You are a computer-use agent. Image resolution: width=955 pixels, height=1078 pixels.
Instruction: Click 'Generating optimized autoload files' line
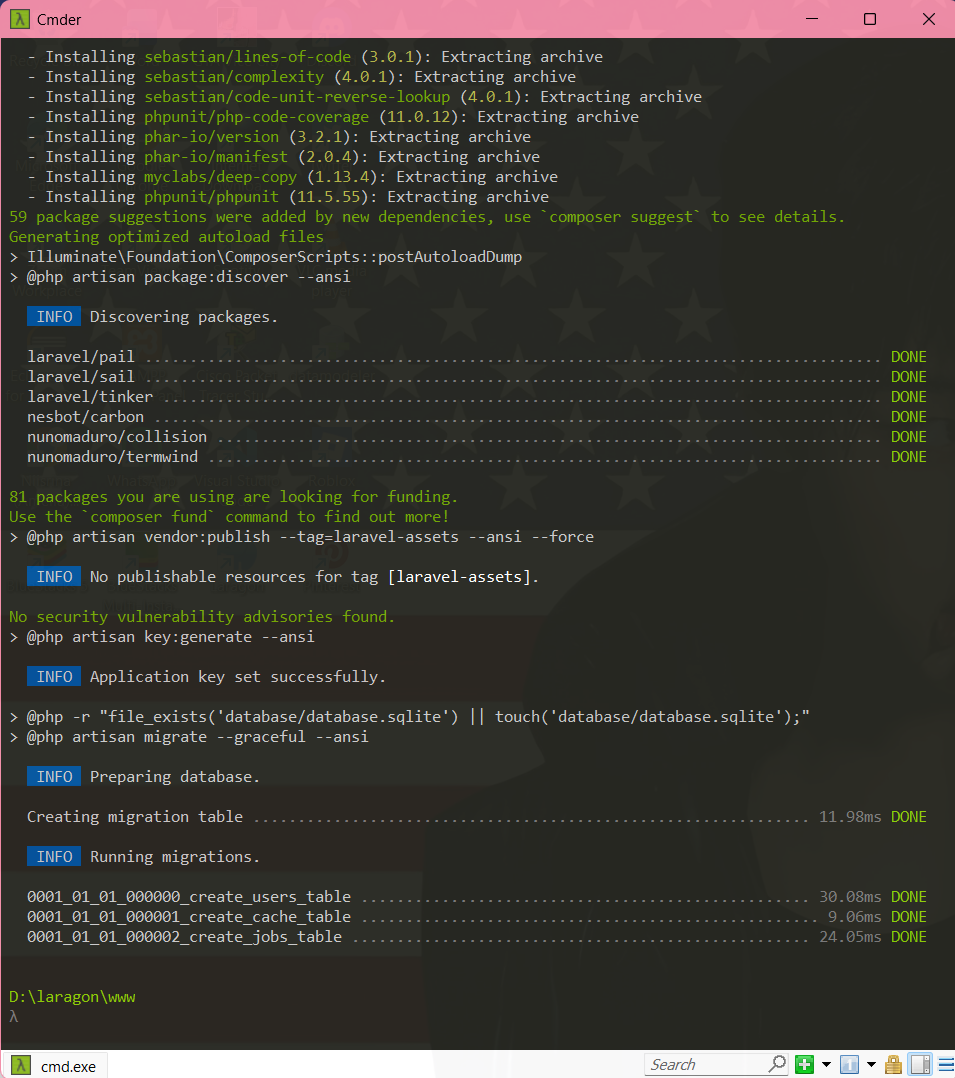tap(166, 236)
